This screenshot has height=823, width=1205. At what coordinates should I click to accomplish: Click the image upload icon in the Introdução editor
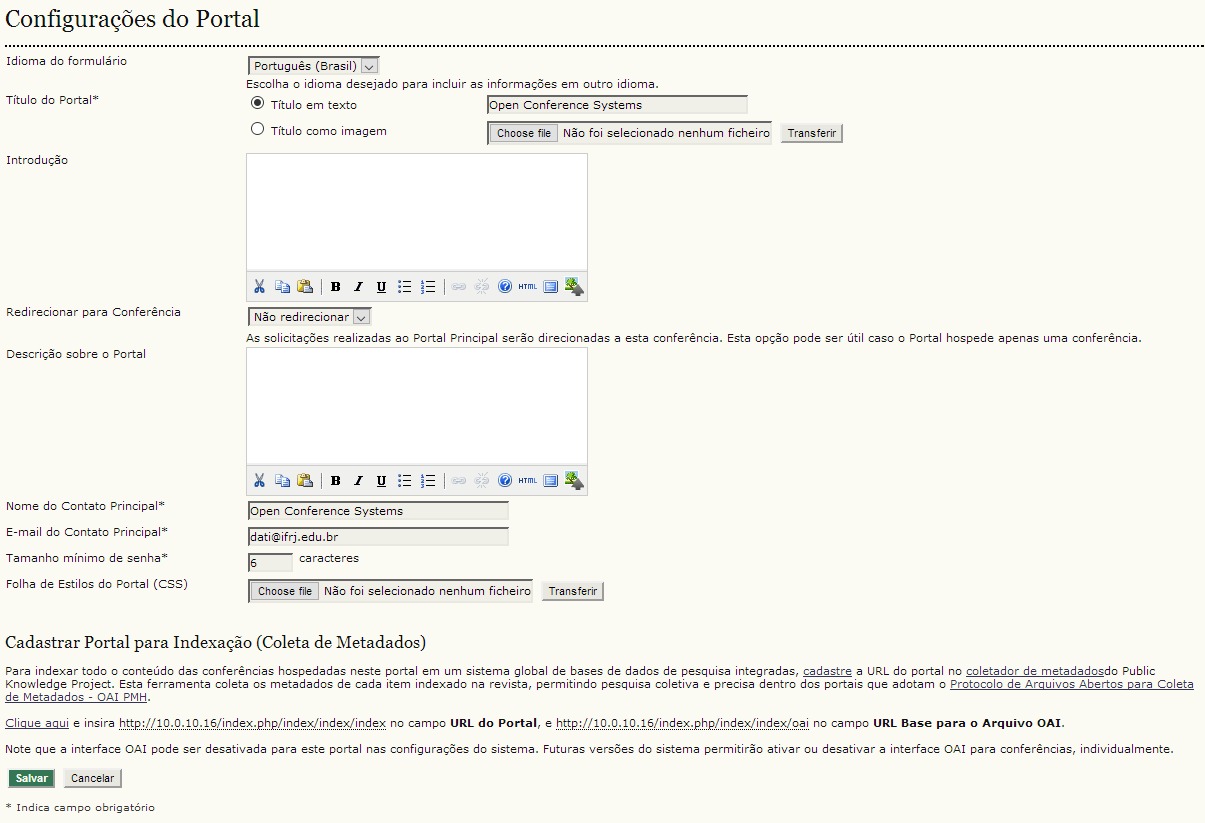point(574,287)
